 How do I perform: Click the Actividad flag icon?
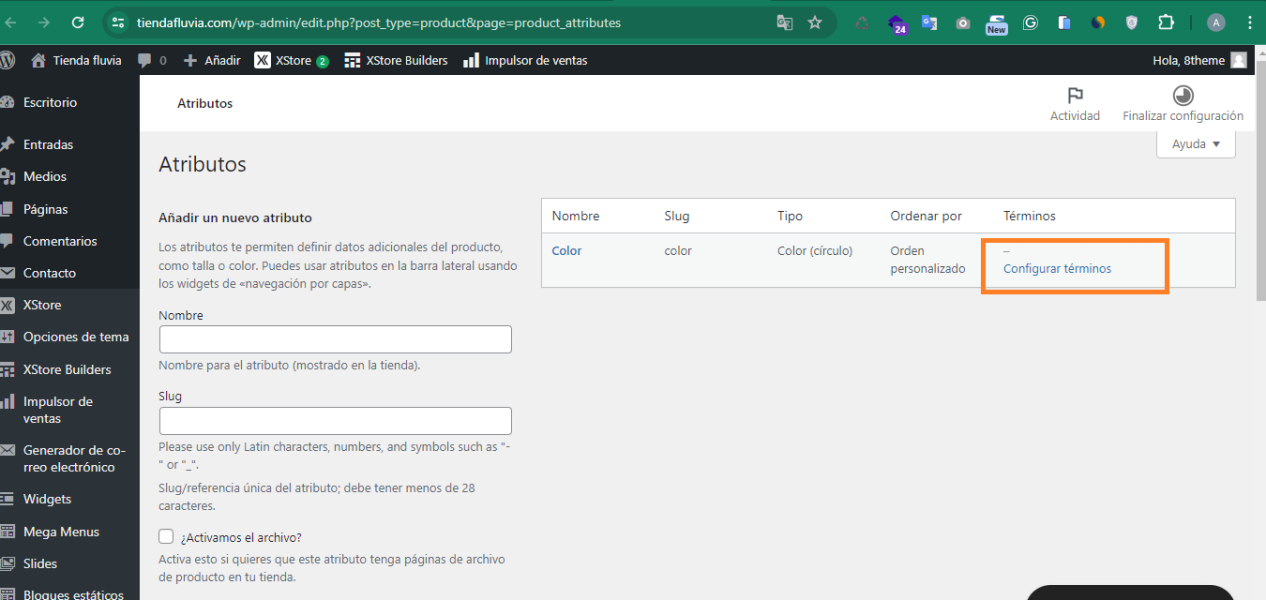[x=1075, y=96]
